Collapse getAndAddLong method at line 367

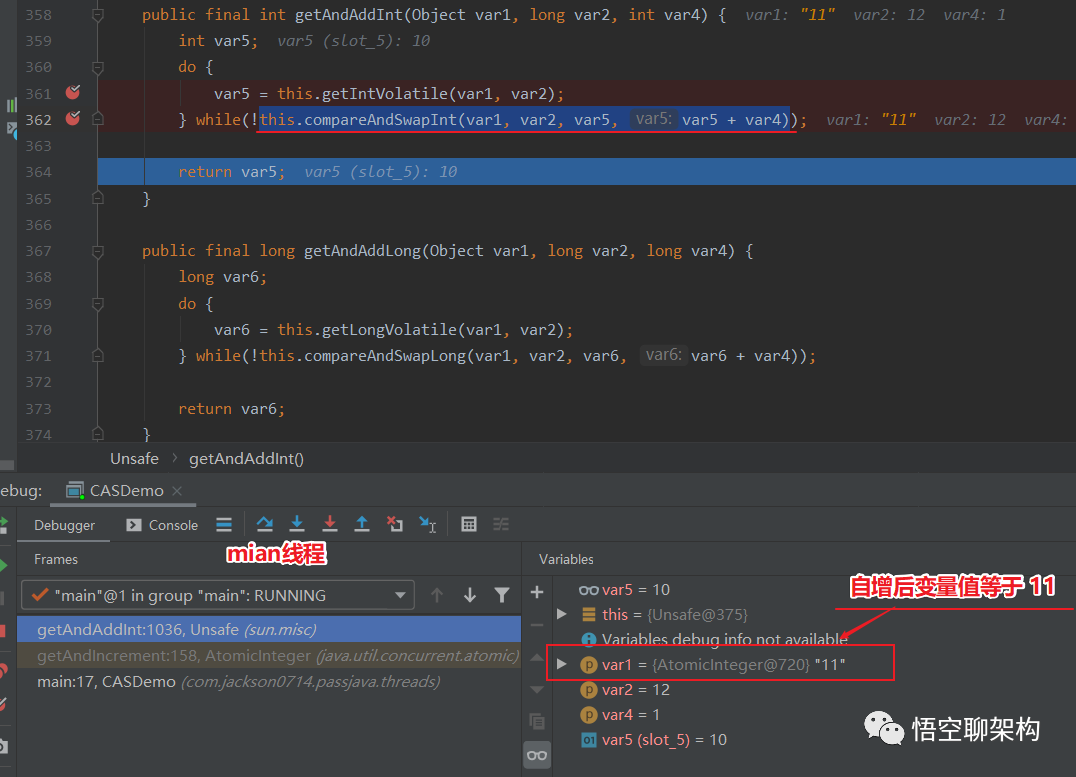[97, 251]
